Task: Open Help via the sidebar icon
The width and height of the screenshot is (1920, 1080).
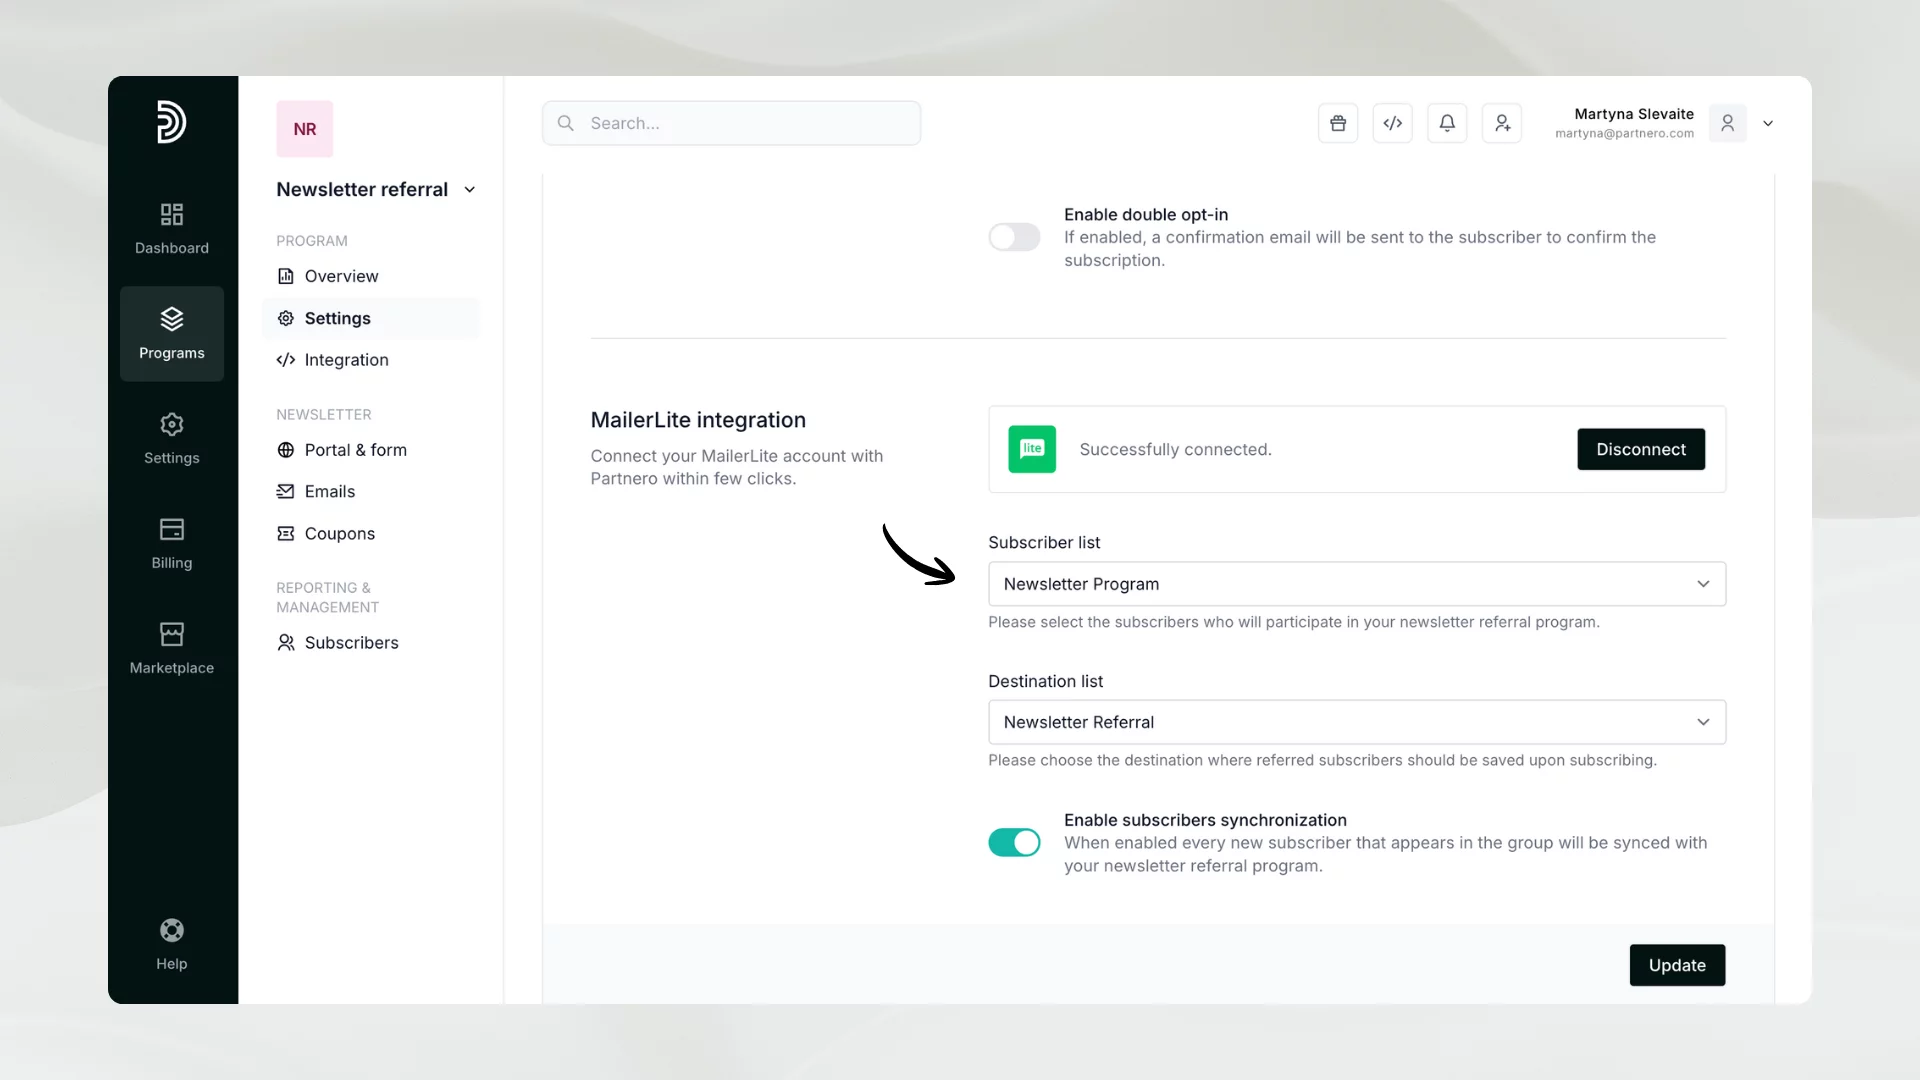Action: pyautogui.click(x=171, y=943)
